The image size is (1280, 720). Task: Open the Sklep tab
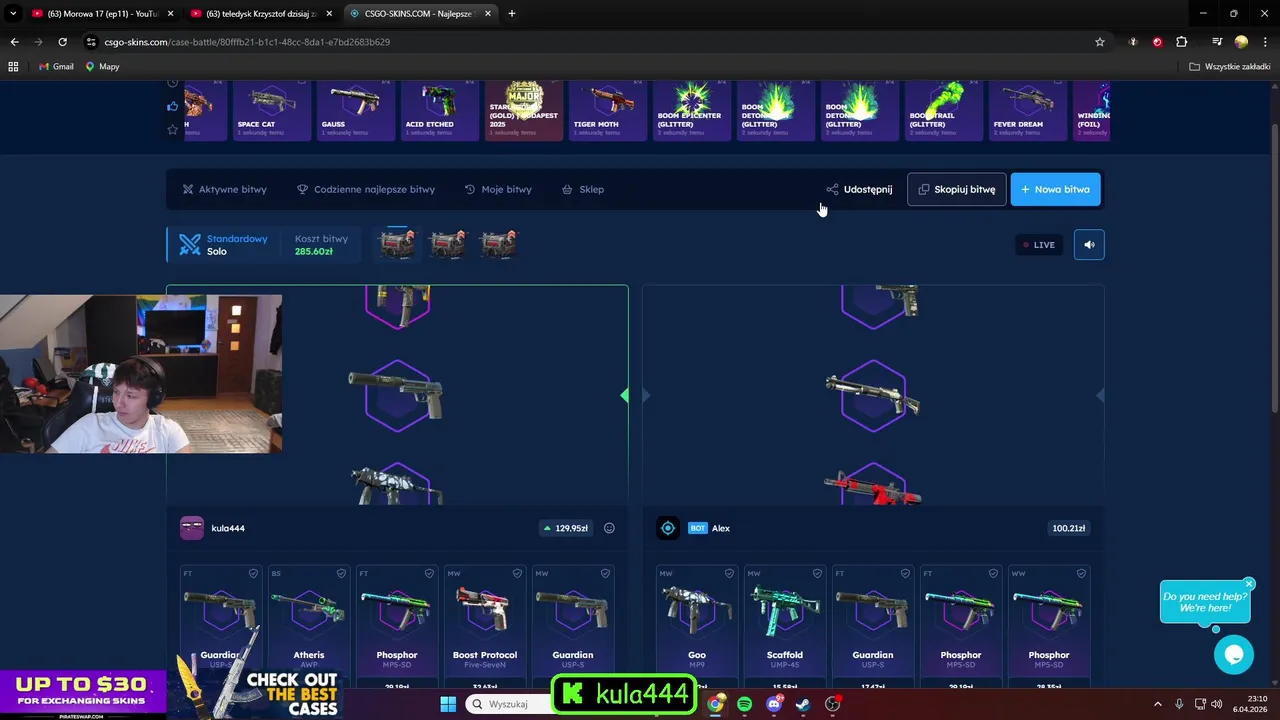tap(583, 189)
